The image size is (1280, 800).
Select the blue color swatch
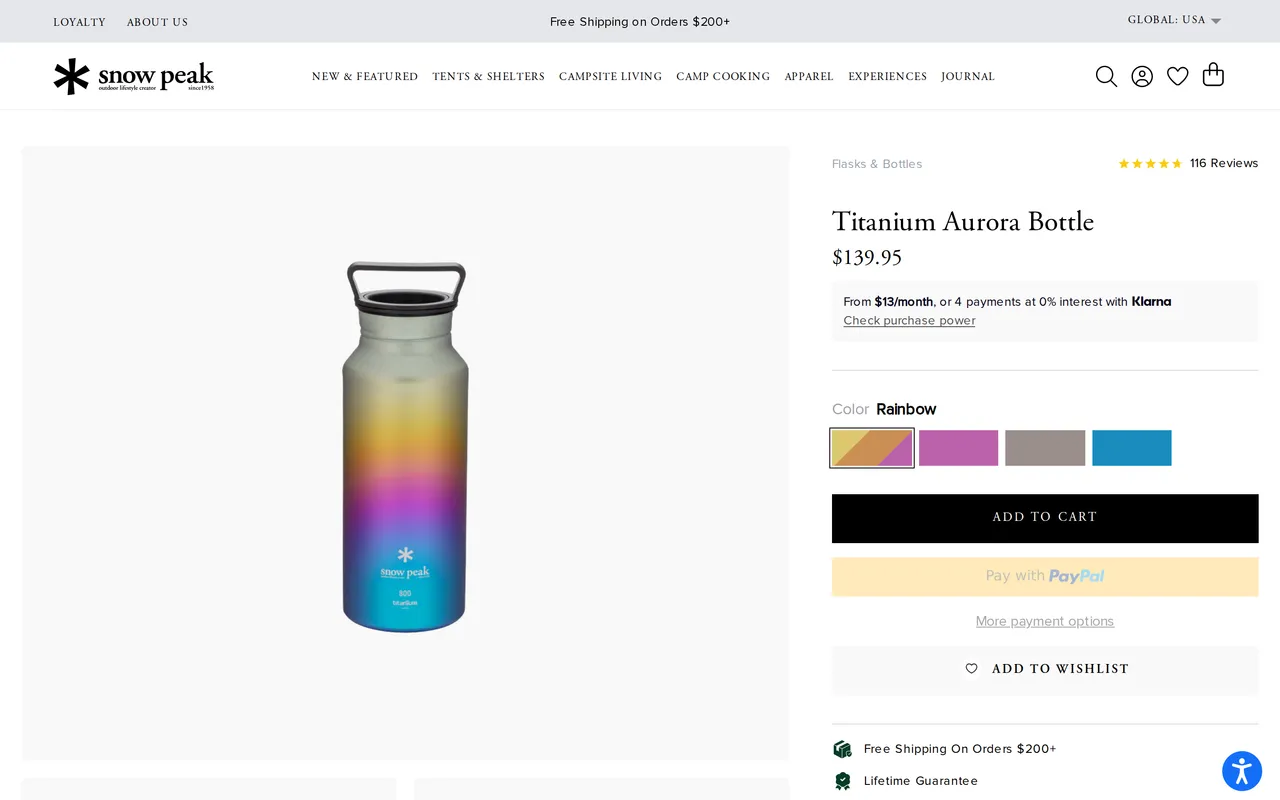(x=1131, y=448)
